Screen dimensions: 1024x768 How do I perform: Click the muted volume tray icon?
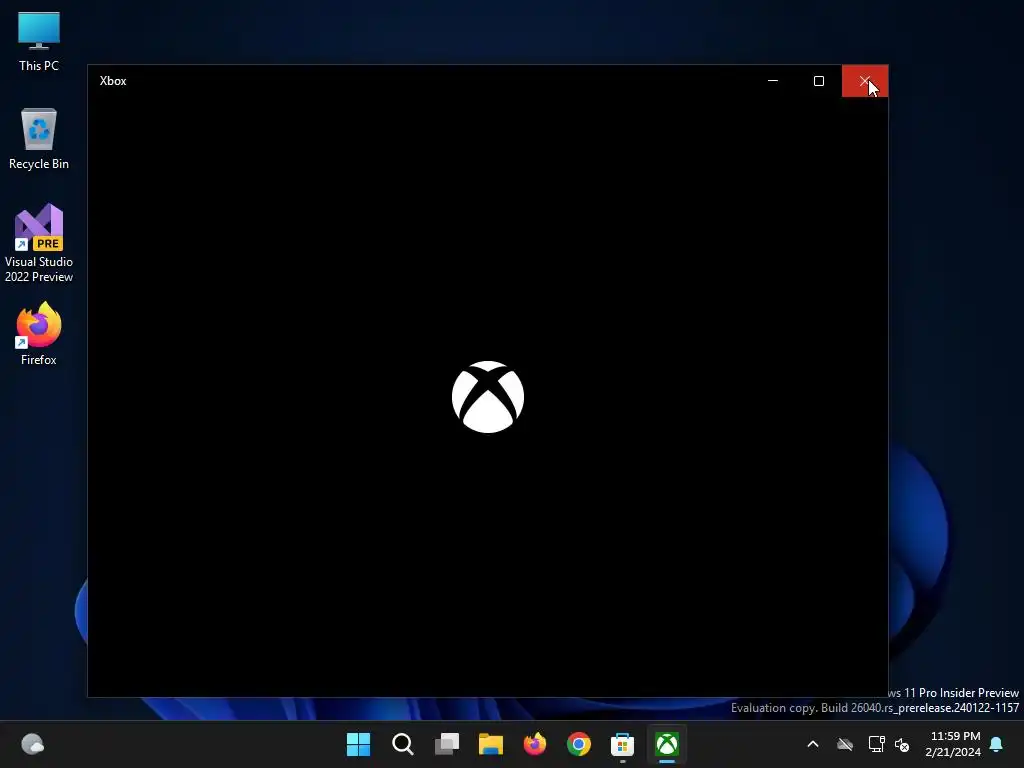pos(902,744)
